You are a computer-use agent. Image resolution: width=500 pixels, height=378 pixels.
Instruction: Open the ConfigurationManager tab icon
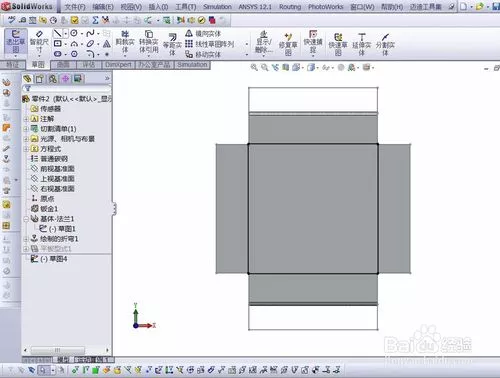[53, 79]
